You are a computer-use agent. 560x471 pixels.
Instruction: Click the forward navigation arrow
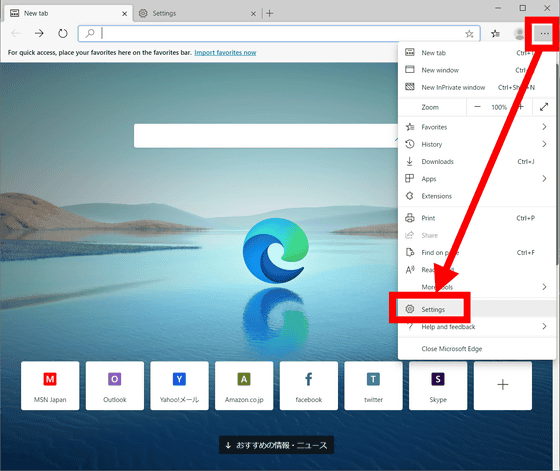pos(39,34)
